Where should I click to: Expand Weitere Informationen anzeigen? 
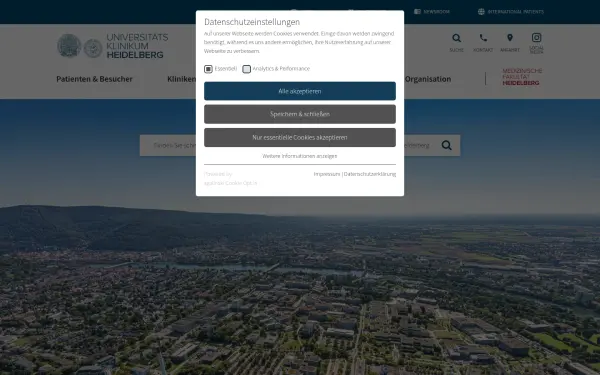300,156
